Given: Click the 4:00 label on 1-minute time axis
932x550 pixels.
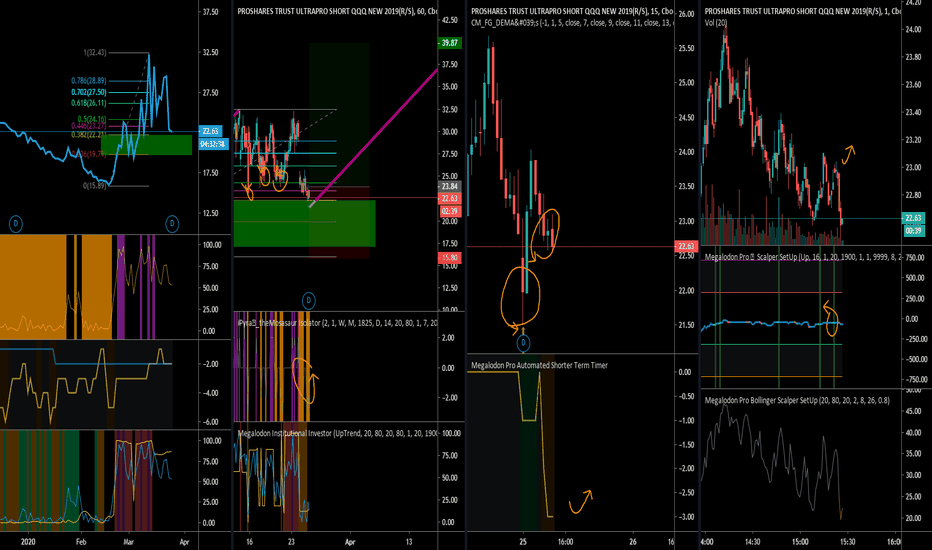Looking at the screenshot, I should tap(707, 542).
